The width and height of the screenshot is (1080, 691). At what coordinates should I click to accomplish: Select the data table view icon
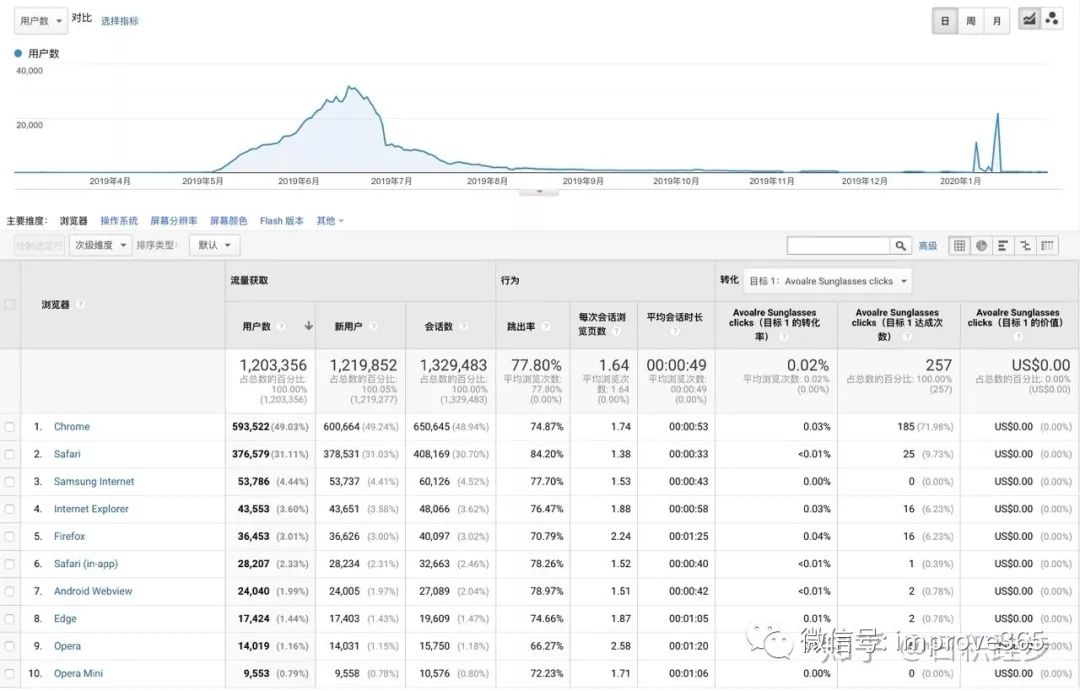(x=959, y=245)
